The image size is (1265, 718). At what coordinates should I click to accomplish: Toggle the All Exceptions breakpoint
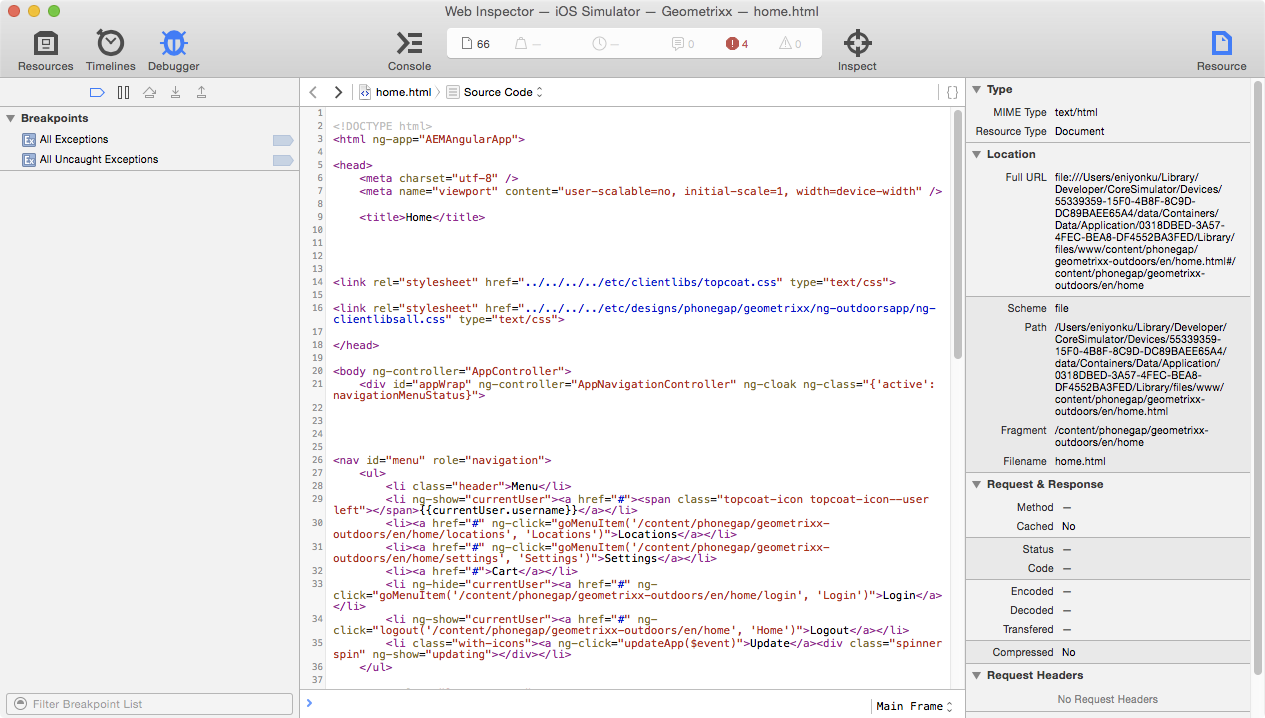[x=283, y=140]
